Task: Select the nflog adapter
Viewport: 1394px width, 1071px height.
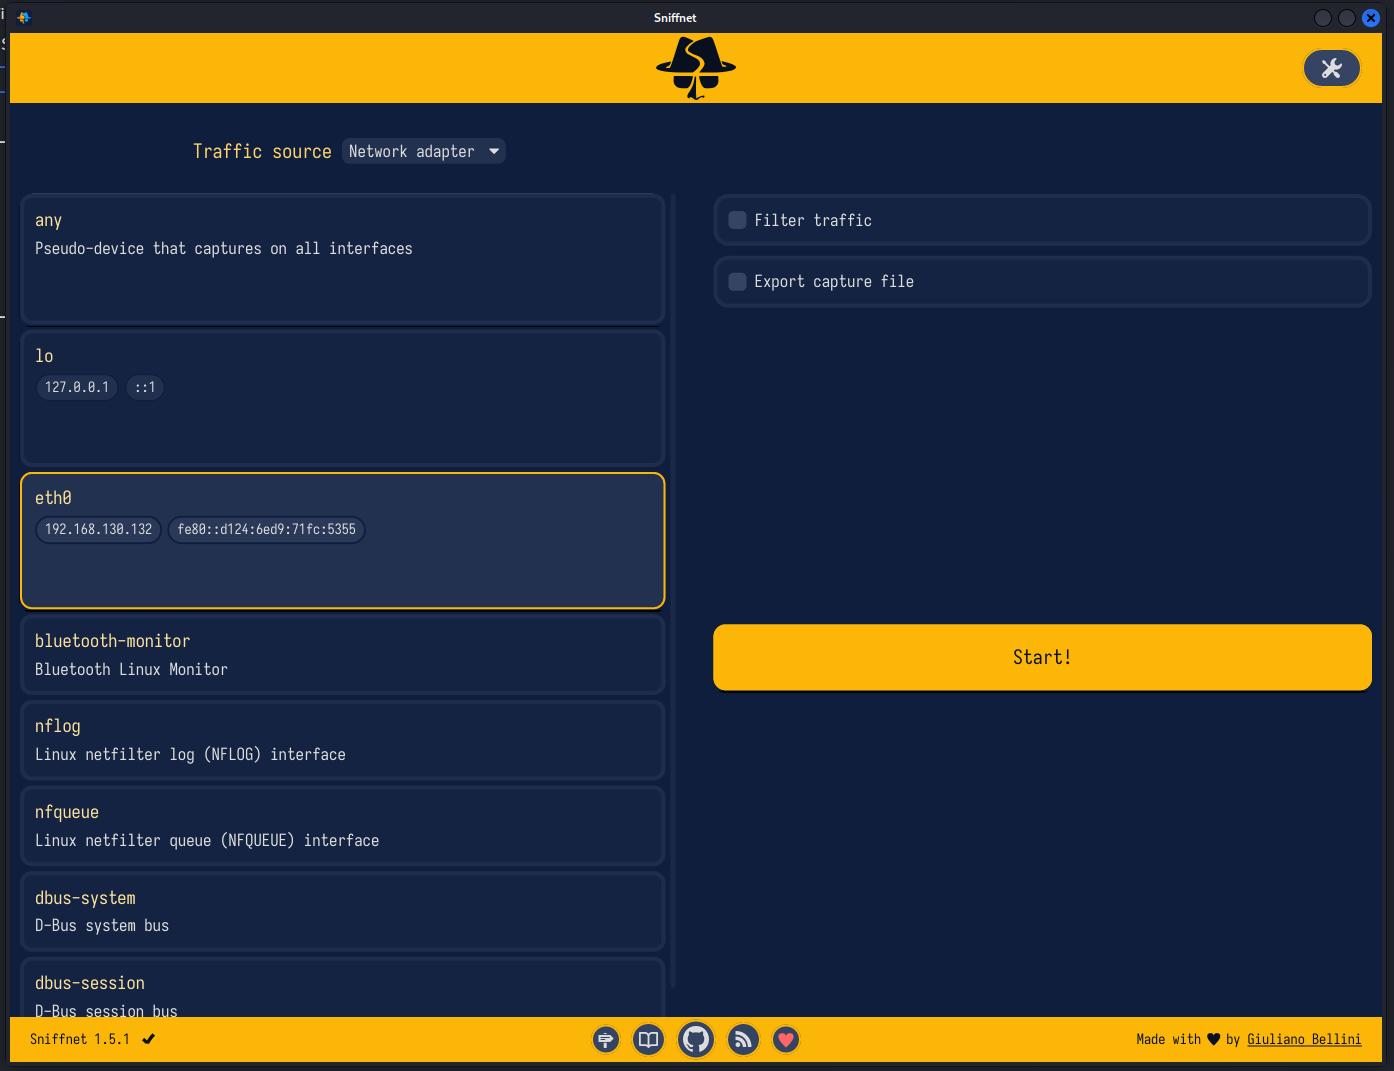Action: 343,740
